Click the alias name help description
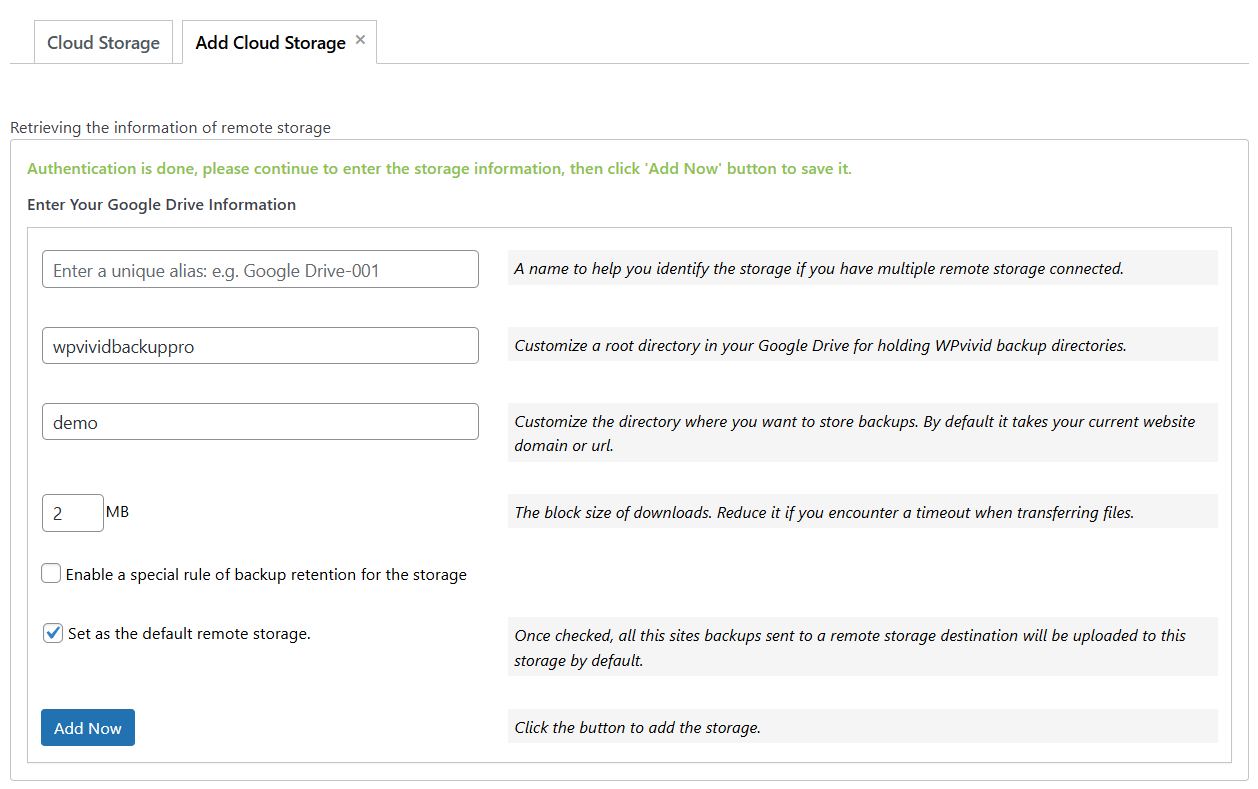This screenshot has width=1258, height=789. click(x=818, y=268)
